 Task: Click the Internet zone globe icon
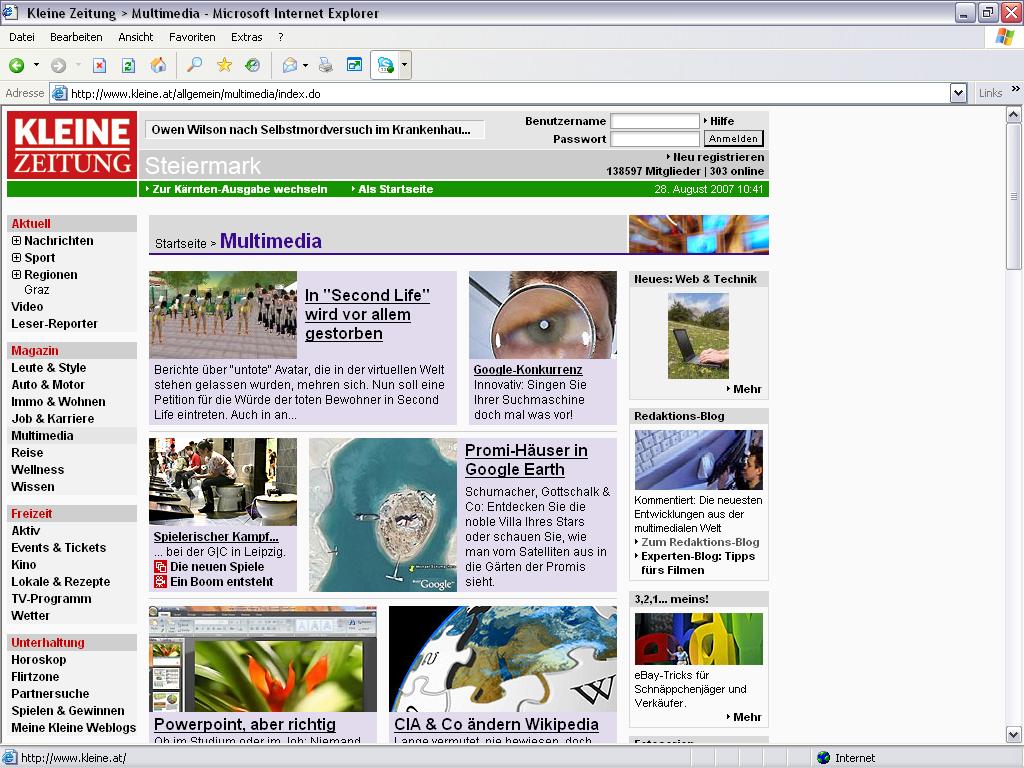(x=824, y=758)
